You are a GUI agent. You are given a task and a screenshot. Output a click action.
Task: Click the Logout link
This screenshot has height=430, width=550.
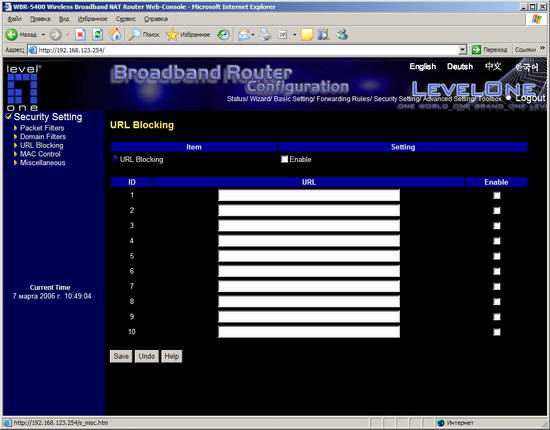(530, 98)
